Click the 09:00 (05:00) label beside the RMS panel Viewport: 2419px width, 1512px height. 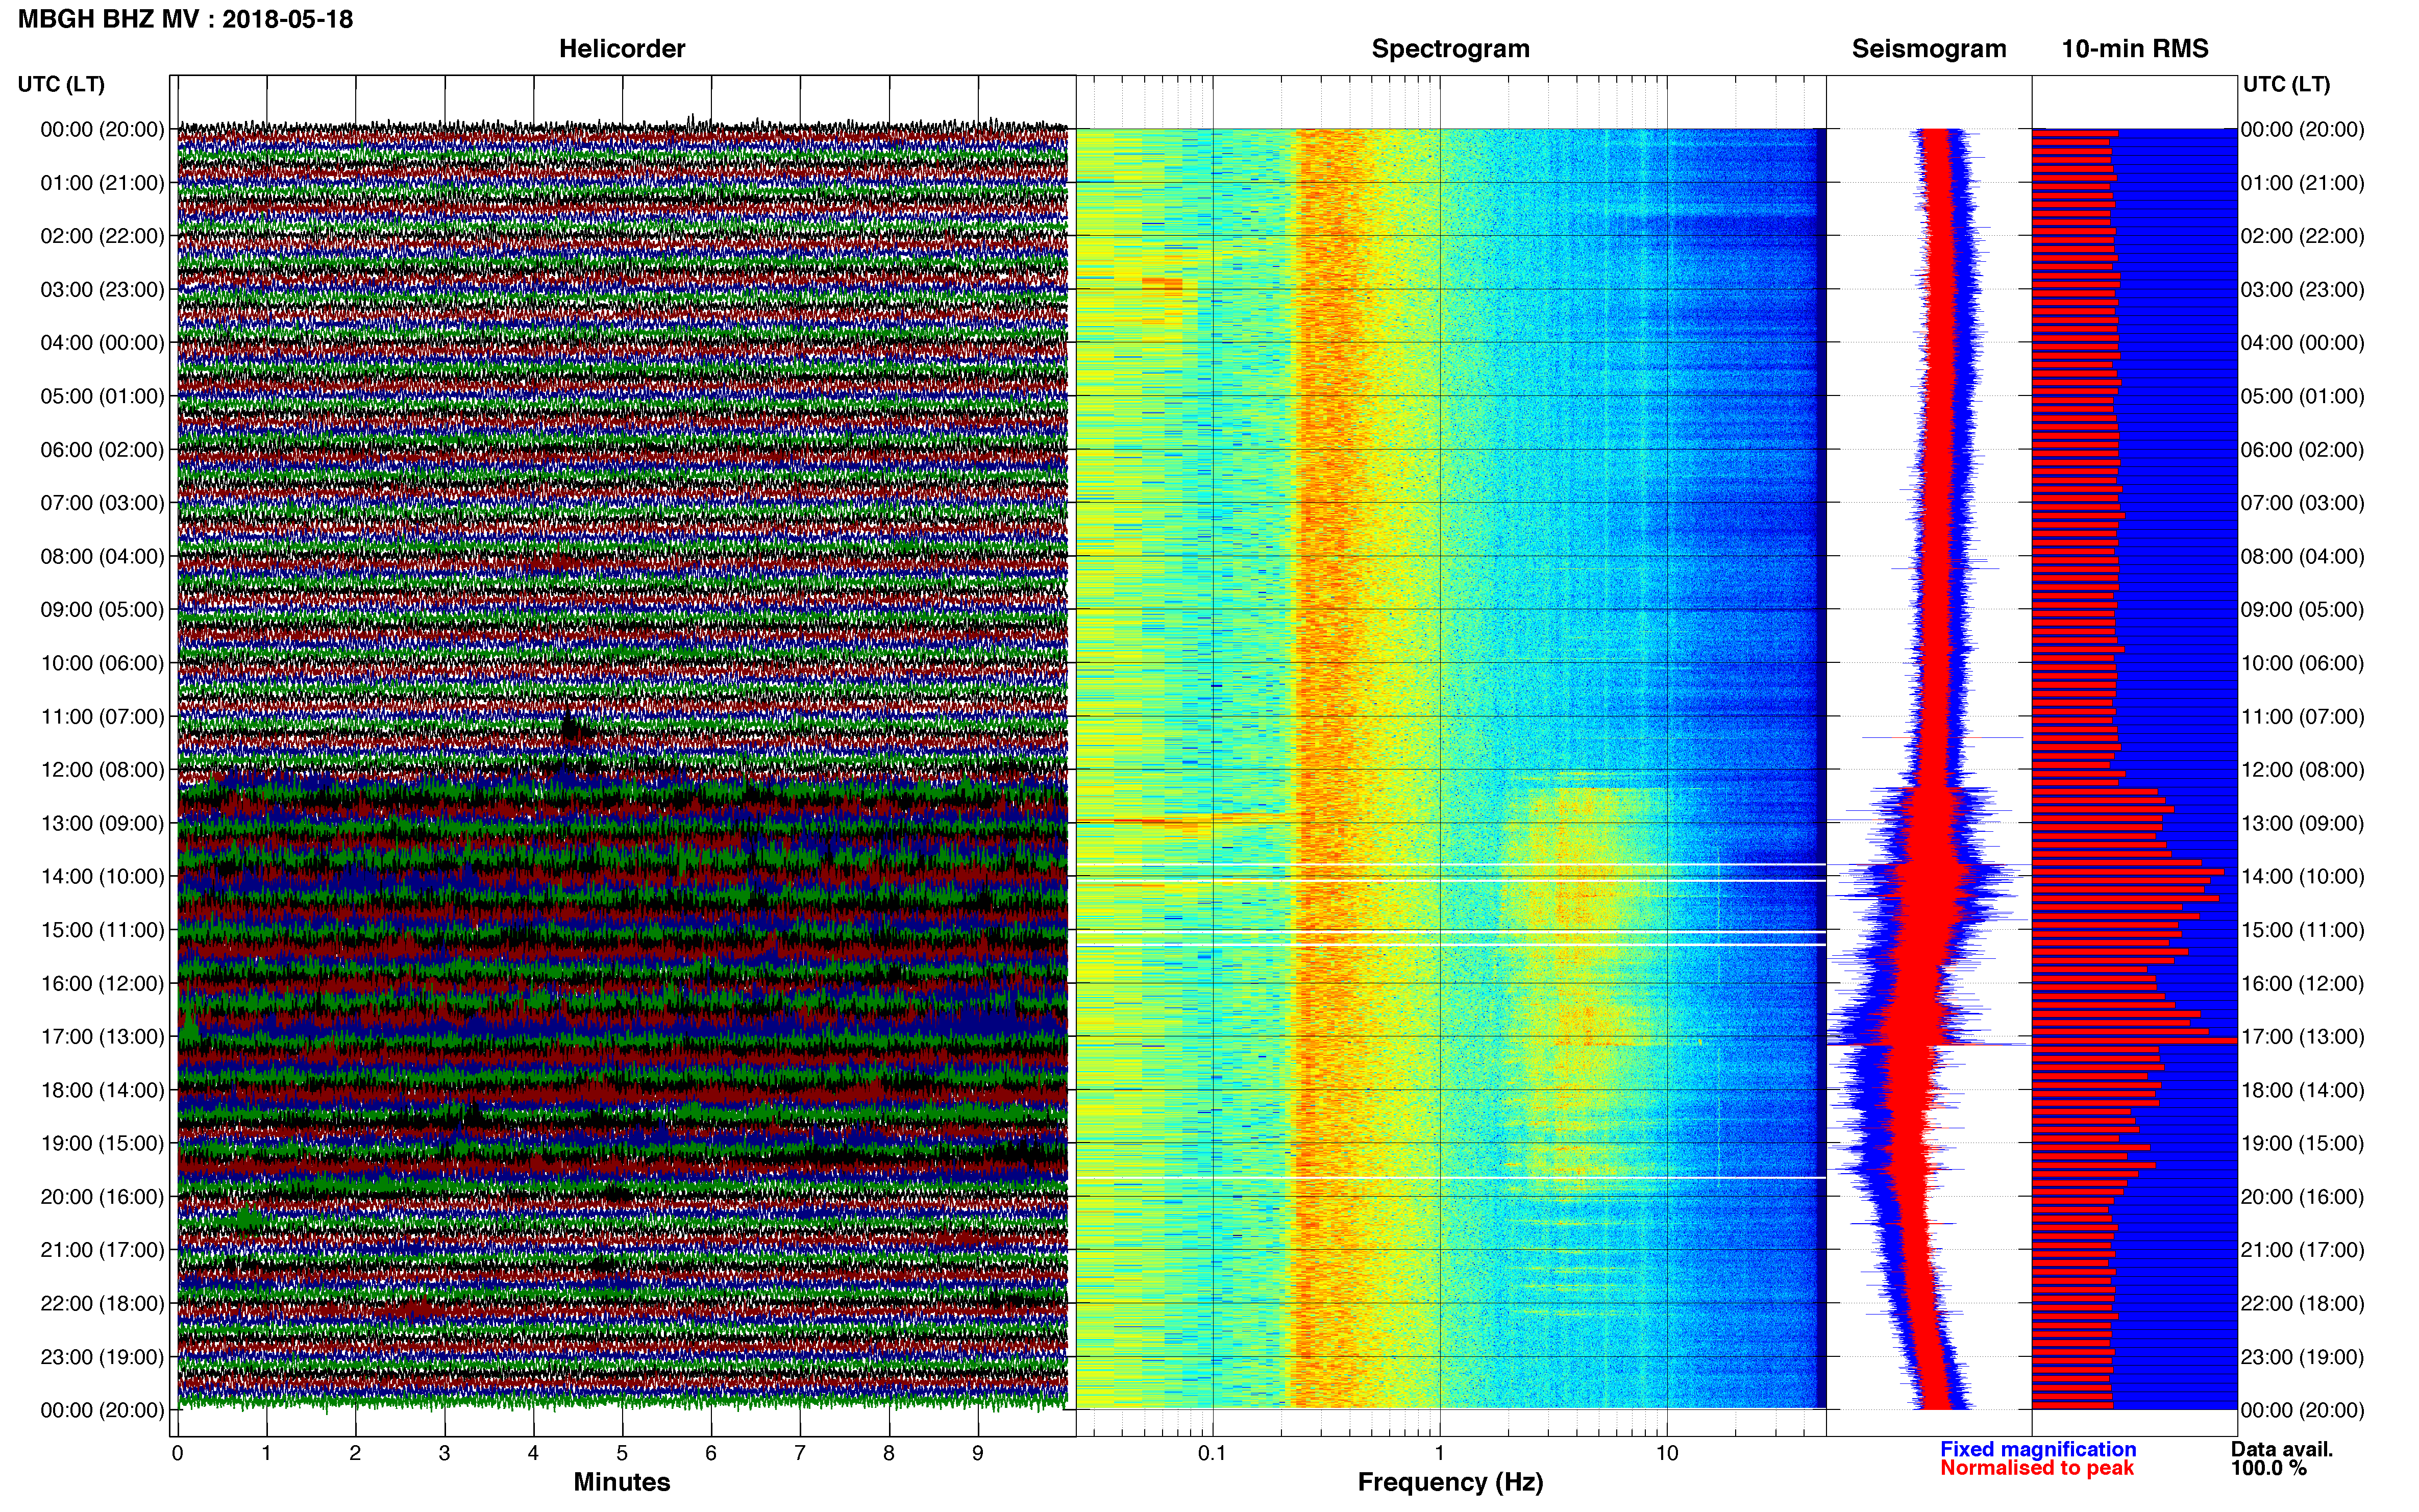point(2303,610)
